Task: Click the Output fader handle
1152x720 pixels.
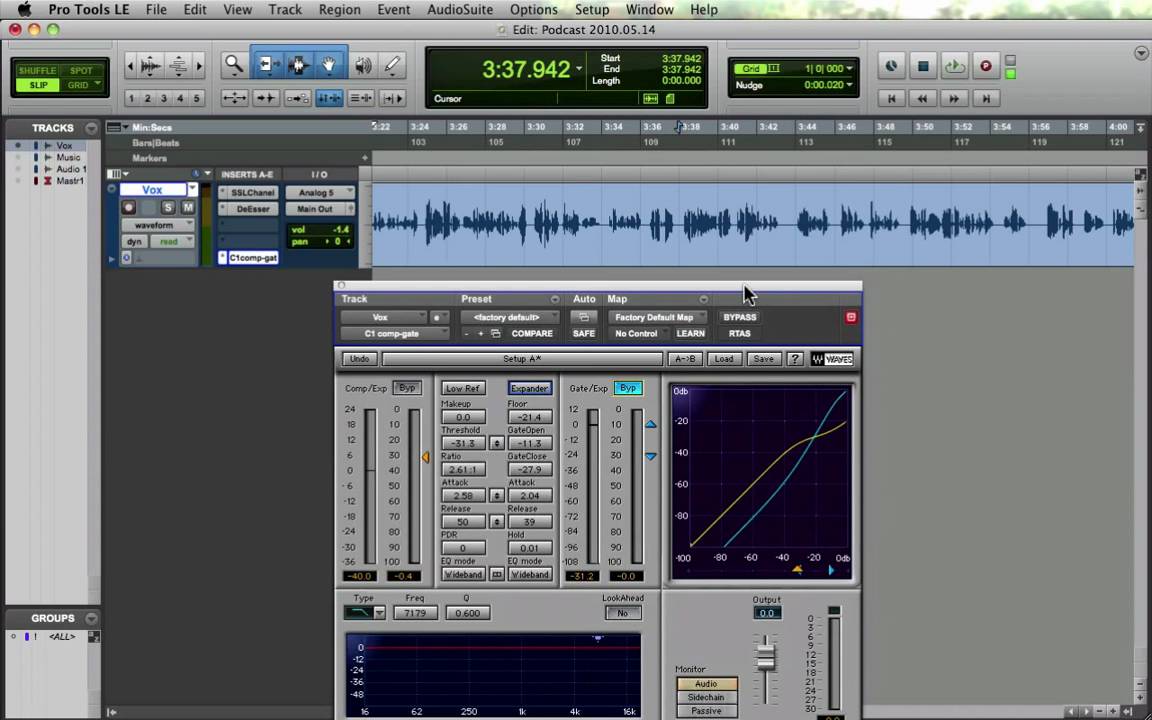Action: coord(766,656)
